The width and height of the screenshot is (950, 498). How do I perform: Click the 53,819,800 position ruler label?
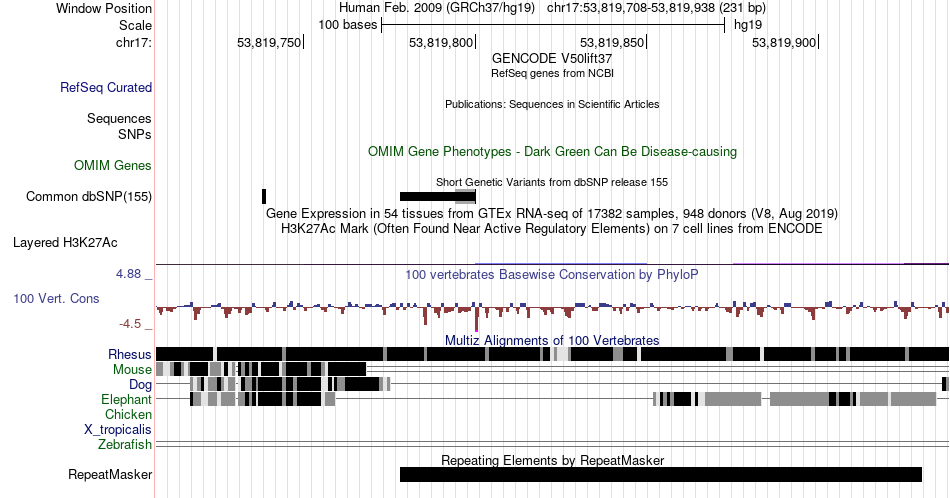tap(440, 43)
